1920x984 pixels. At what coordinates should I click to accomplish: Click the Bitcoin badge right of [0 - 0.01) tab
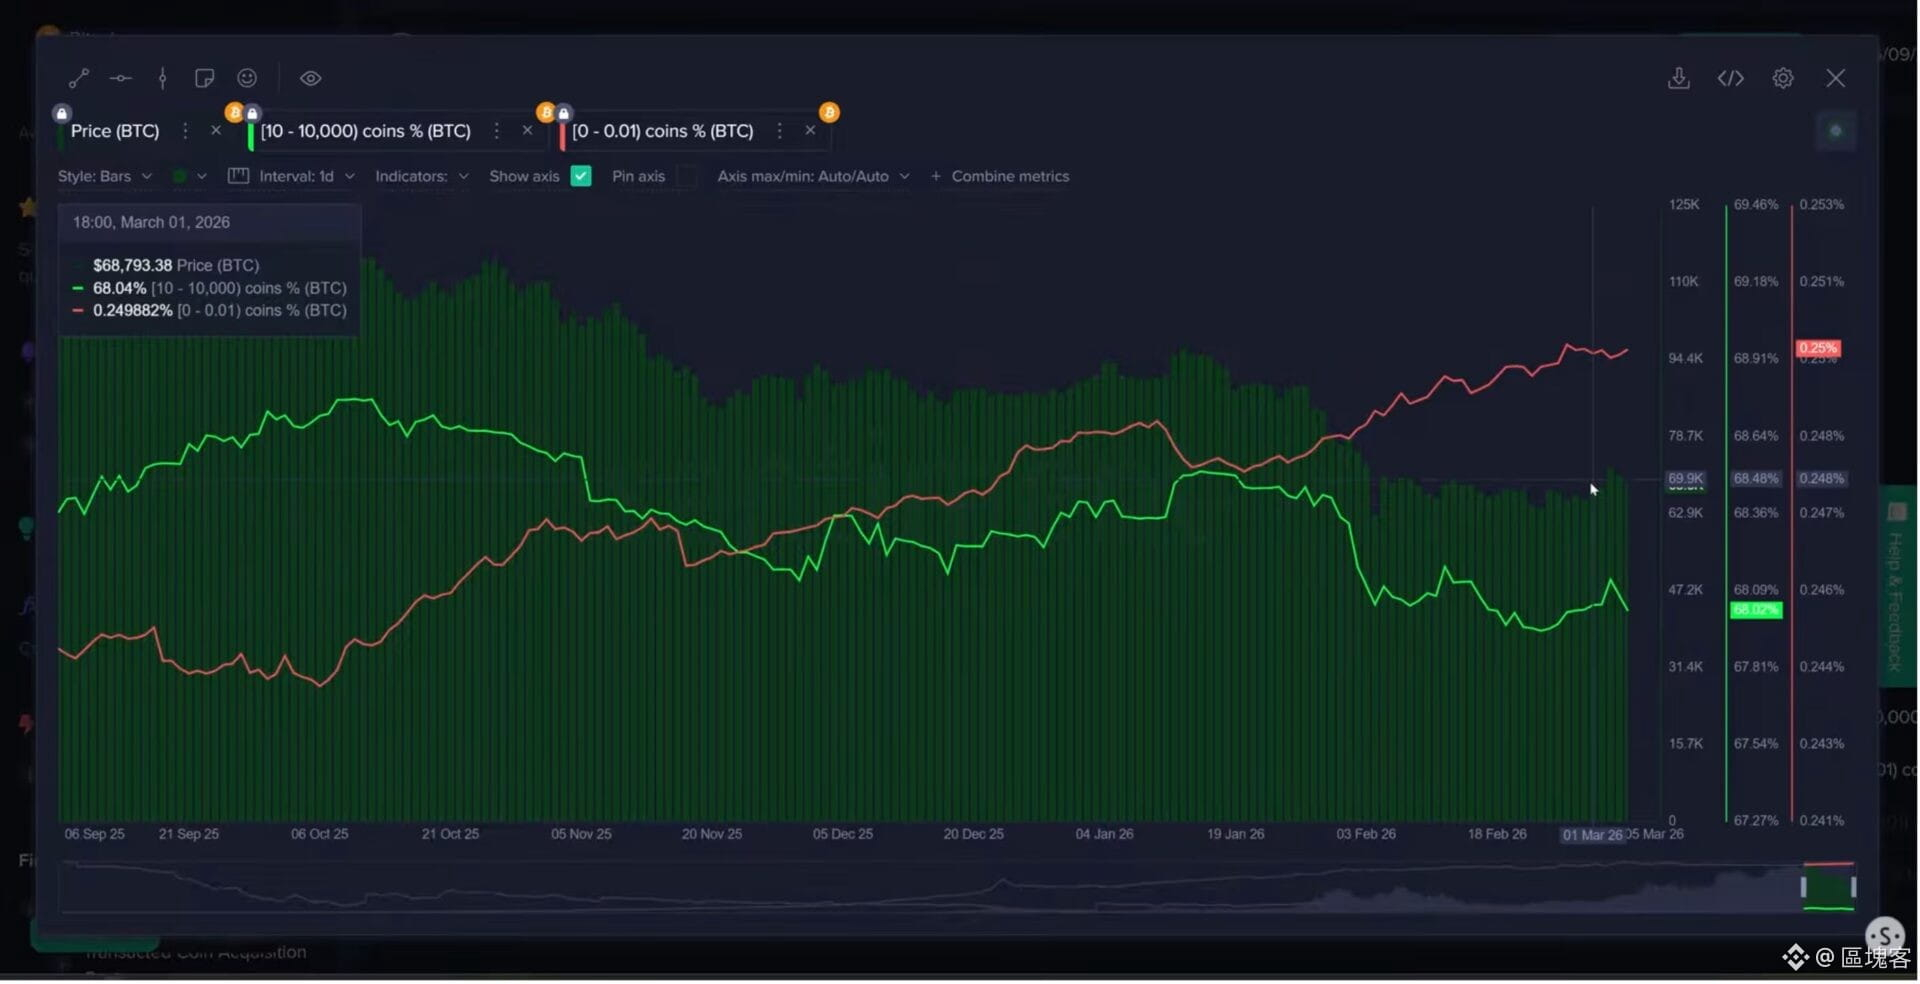point(829,112)
